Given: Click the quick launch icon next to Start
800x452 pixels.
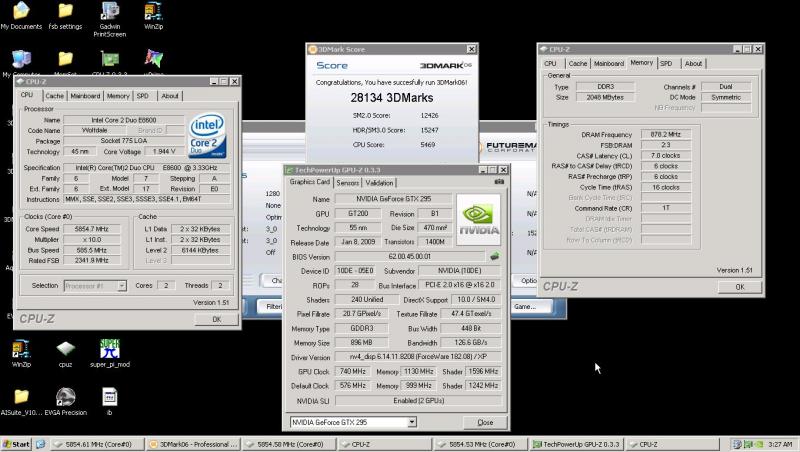Looking at the screenshot, I should coord(40,444).
